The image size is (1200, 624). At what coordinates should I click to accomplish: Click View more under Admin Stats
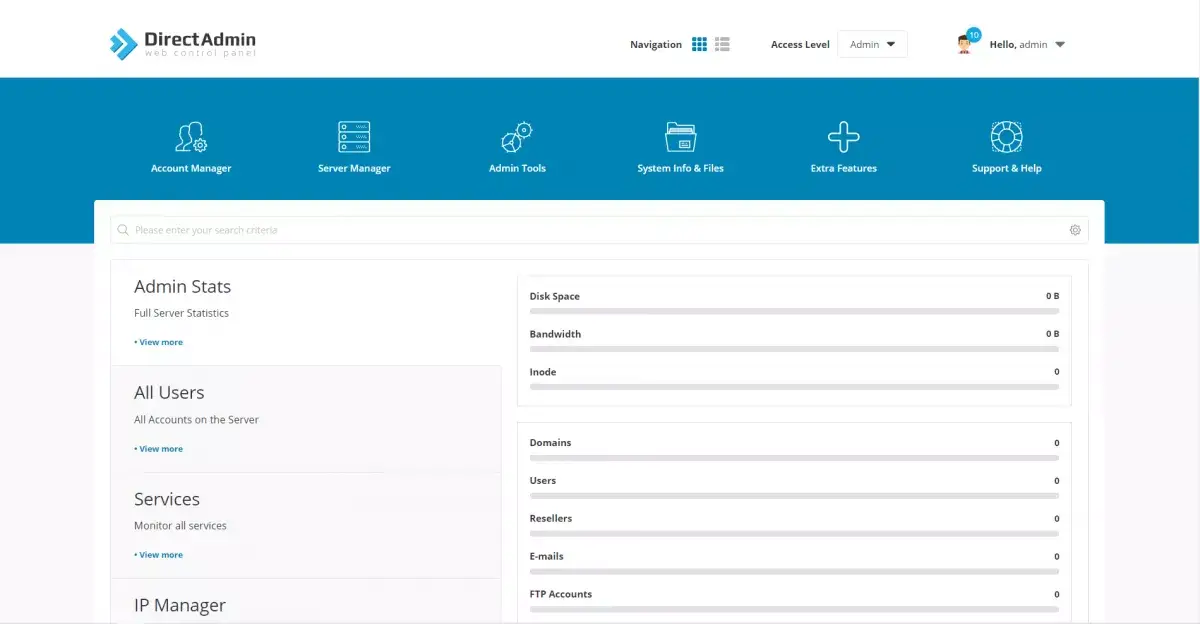pos(159,342)
